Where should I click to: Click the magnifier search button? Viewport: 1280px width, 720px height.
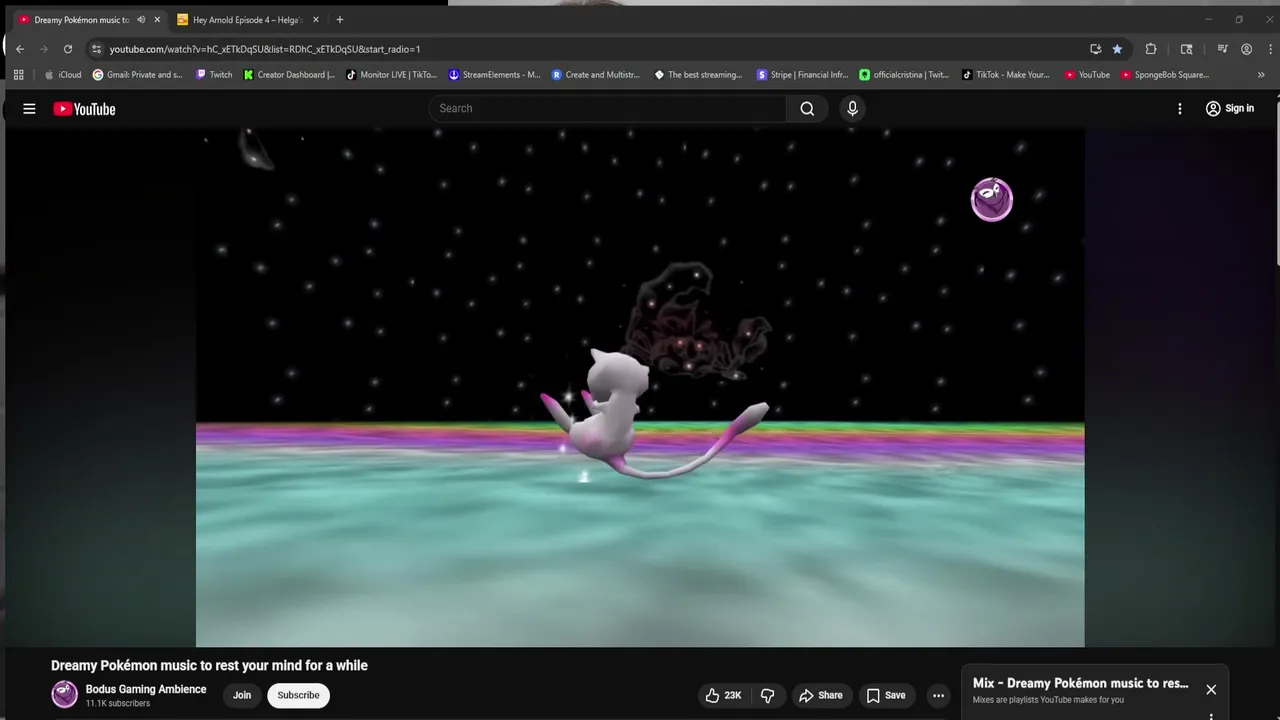click(807, 109)
